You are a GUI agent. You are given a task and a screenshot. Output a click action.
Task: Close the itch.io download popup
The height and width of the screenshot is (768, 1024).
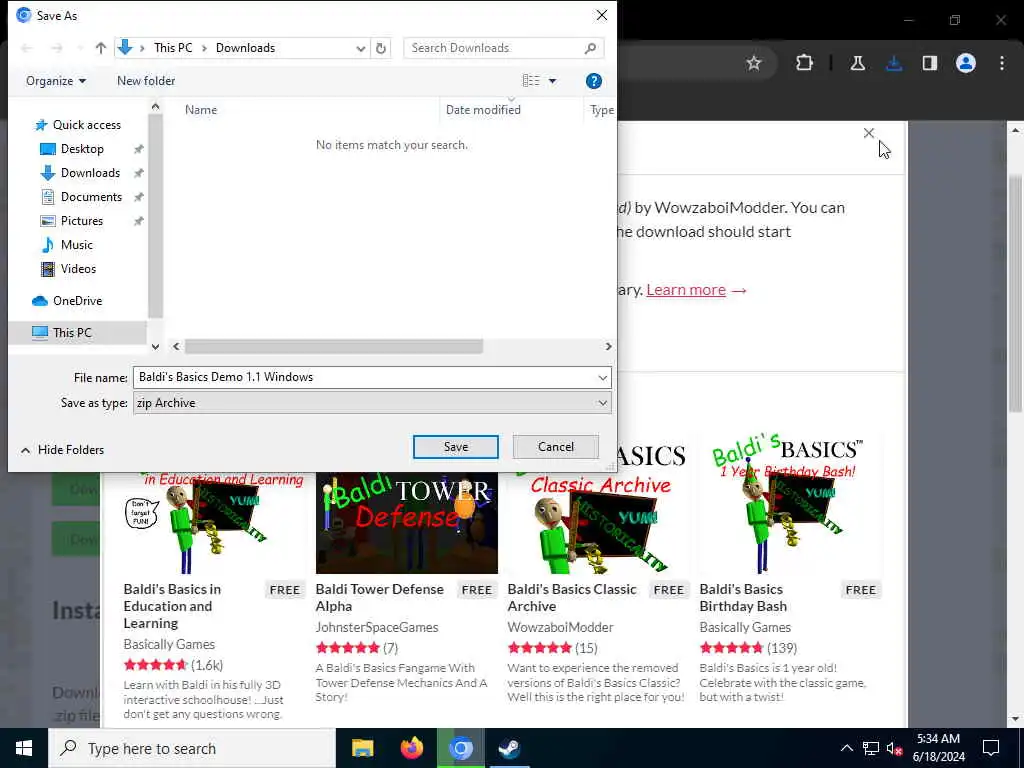pyautogui.click(x=869, y=133)
